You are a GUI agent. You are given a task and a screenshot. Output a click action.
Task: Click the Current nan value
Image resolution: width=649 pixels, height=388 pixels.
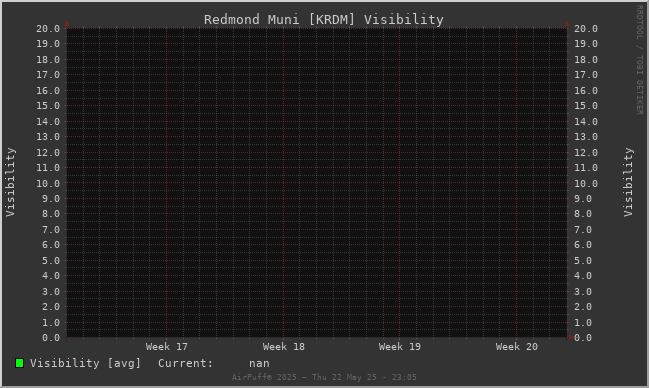pyautogui.click(x=259, y=363)
